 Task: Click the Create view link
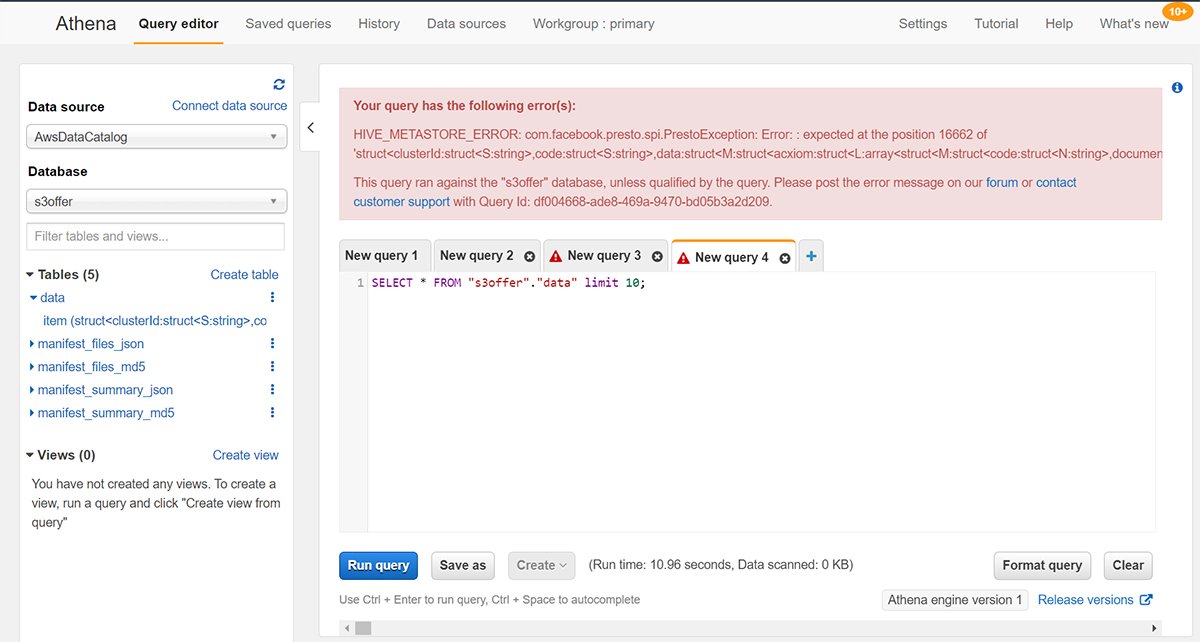click(x=246, y=455)
